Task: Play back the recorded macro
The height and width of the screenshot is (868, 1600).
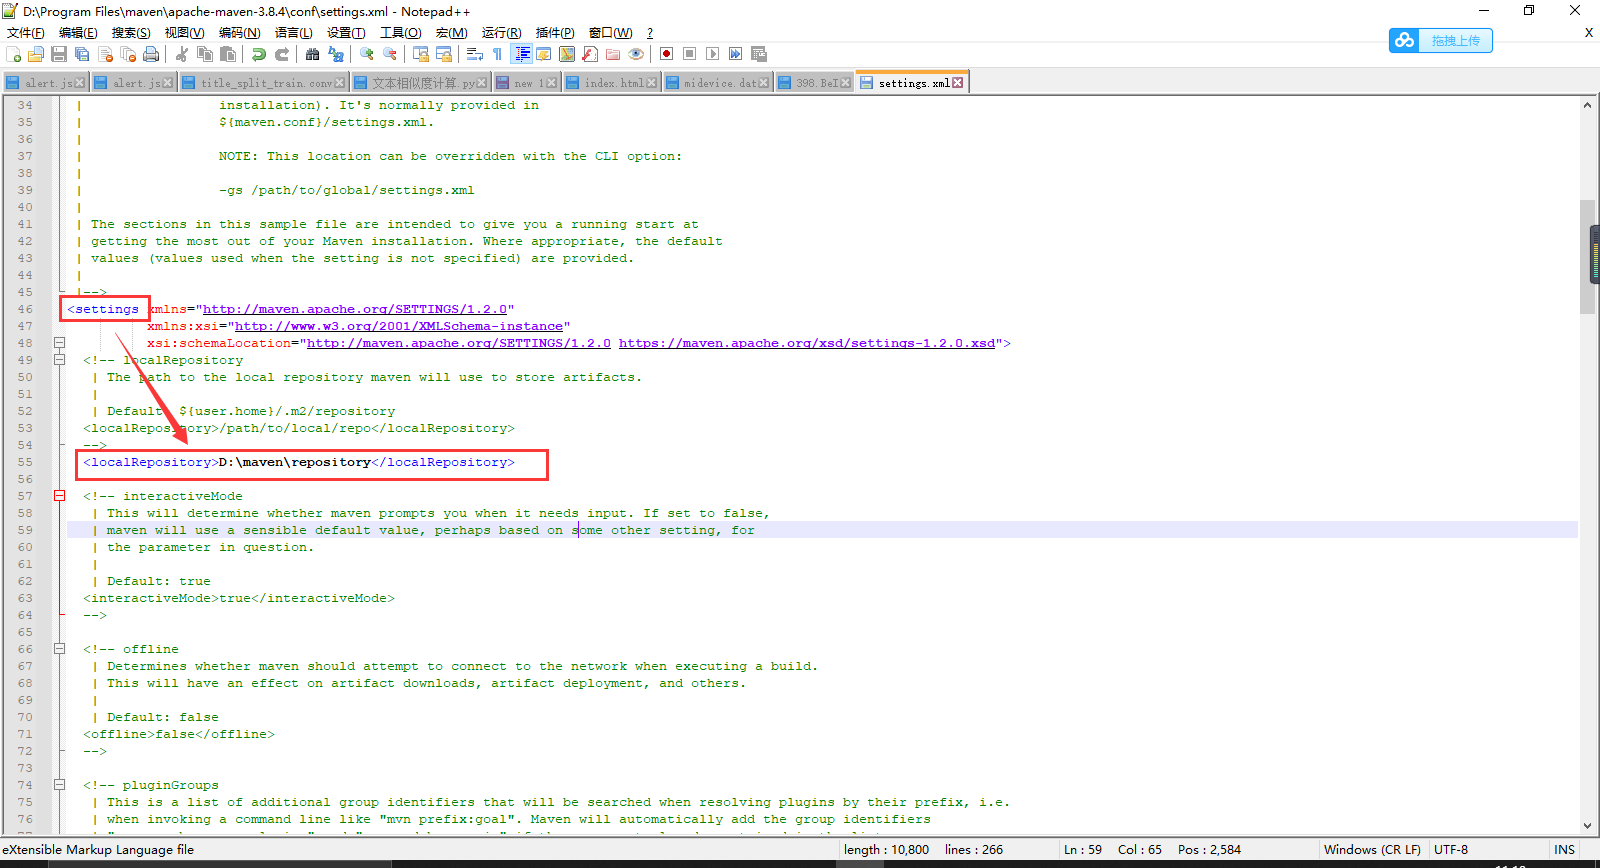Action: coord(712,54)
